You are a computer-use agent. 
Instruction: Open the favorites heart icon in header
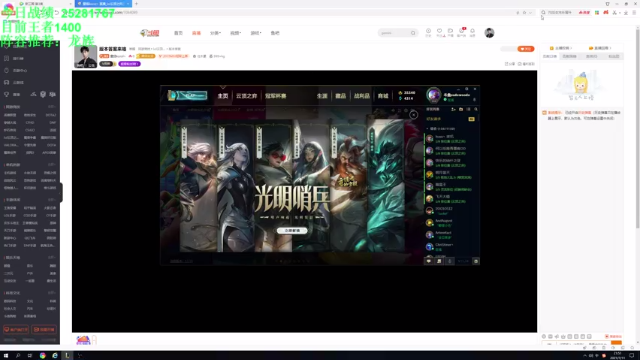[x=439, y=31]
